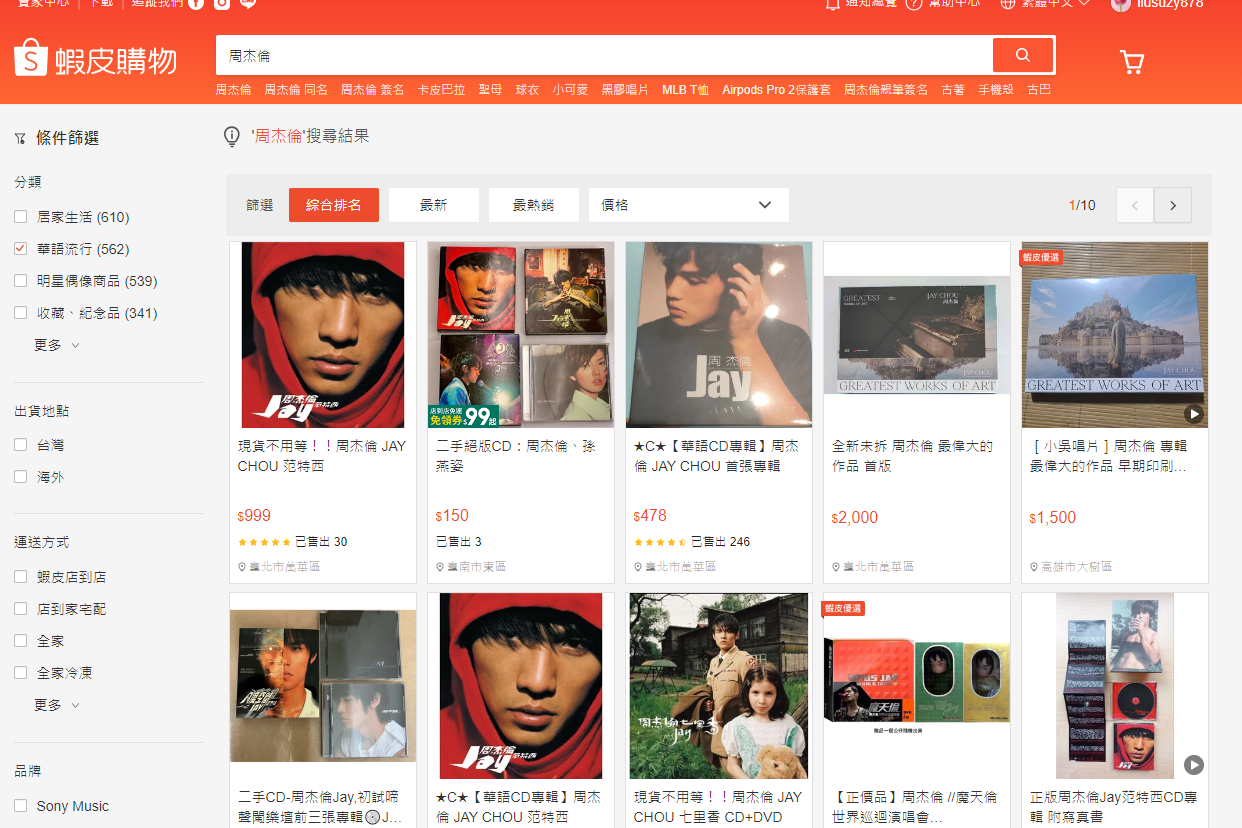The height and width of the screenshot is (828, 1242).
Task: Click star rating of $999 范特西 listing
Action: pyautogui.click(x=264, y=542)
